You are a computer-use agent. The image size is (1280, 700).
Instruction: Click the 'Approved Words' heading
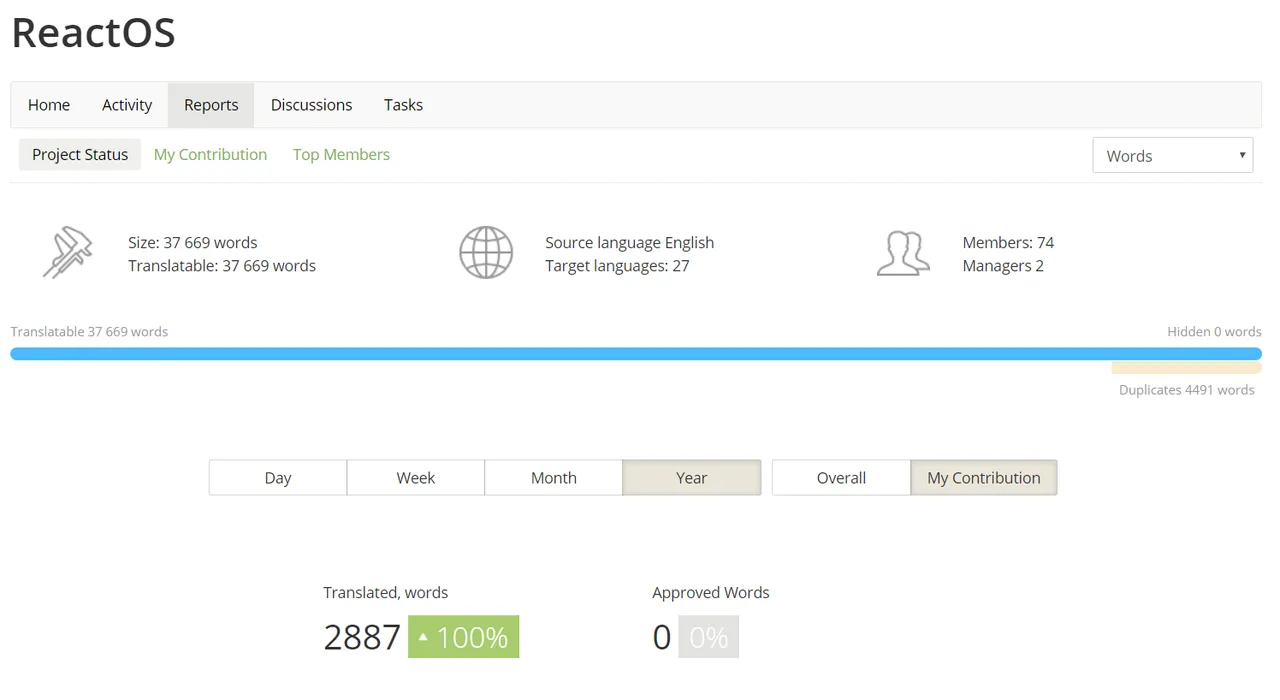[x=711, y=593]
